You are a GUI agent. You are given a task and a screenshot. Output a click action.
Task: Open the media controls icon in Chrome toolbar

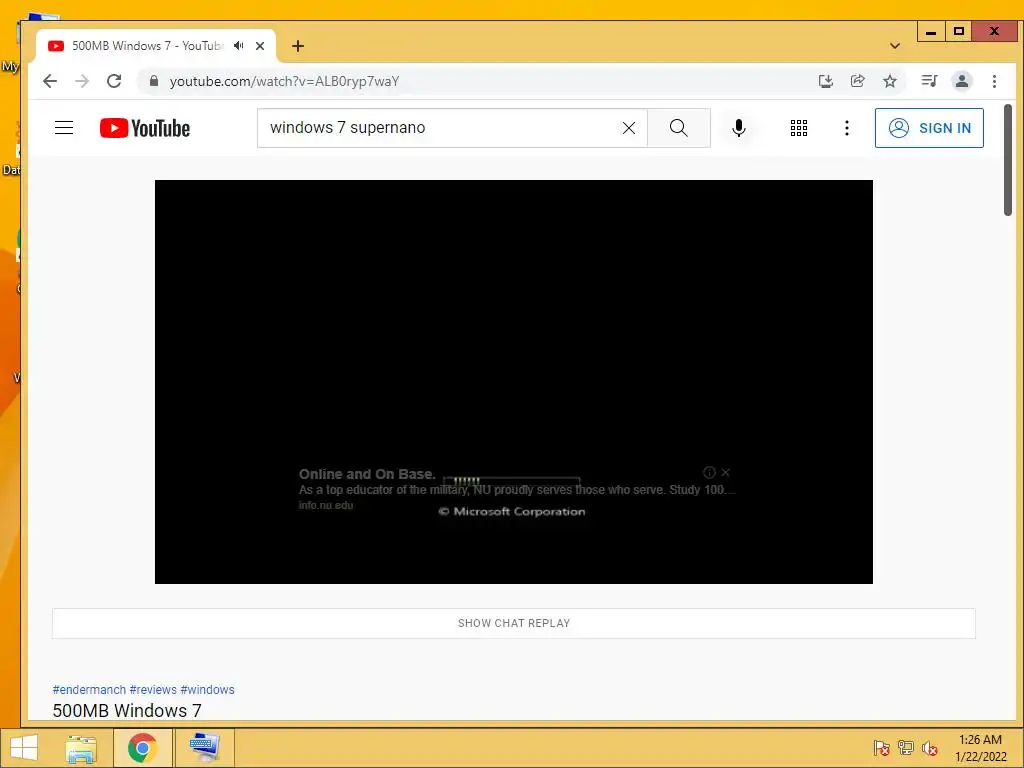(x=929, y=81)
